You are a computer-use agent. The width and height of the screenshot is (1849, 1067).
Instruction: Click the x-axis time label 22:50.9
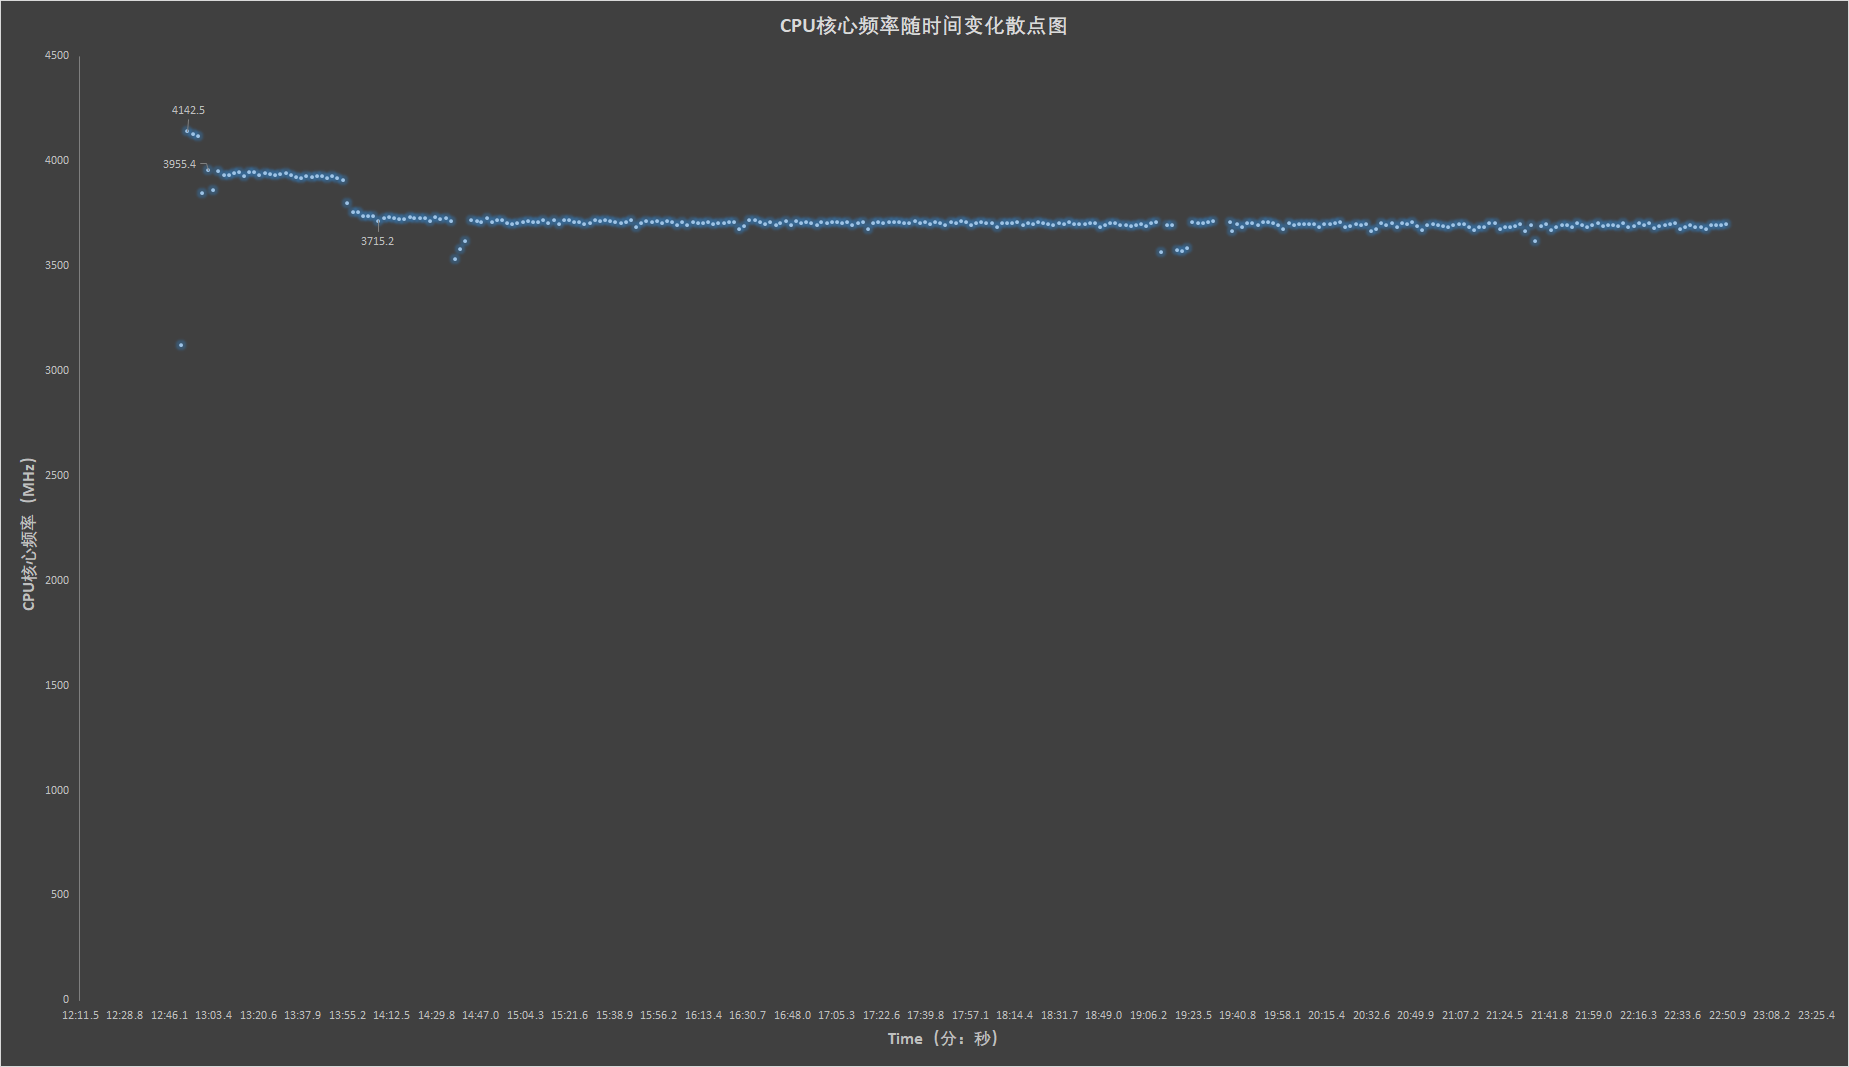[x=1727, y=1015]
